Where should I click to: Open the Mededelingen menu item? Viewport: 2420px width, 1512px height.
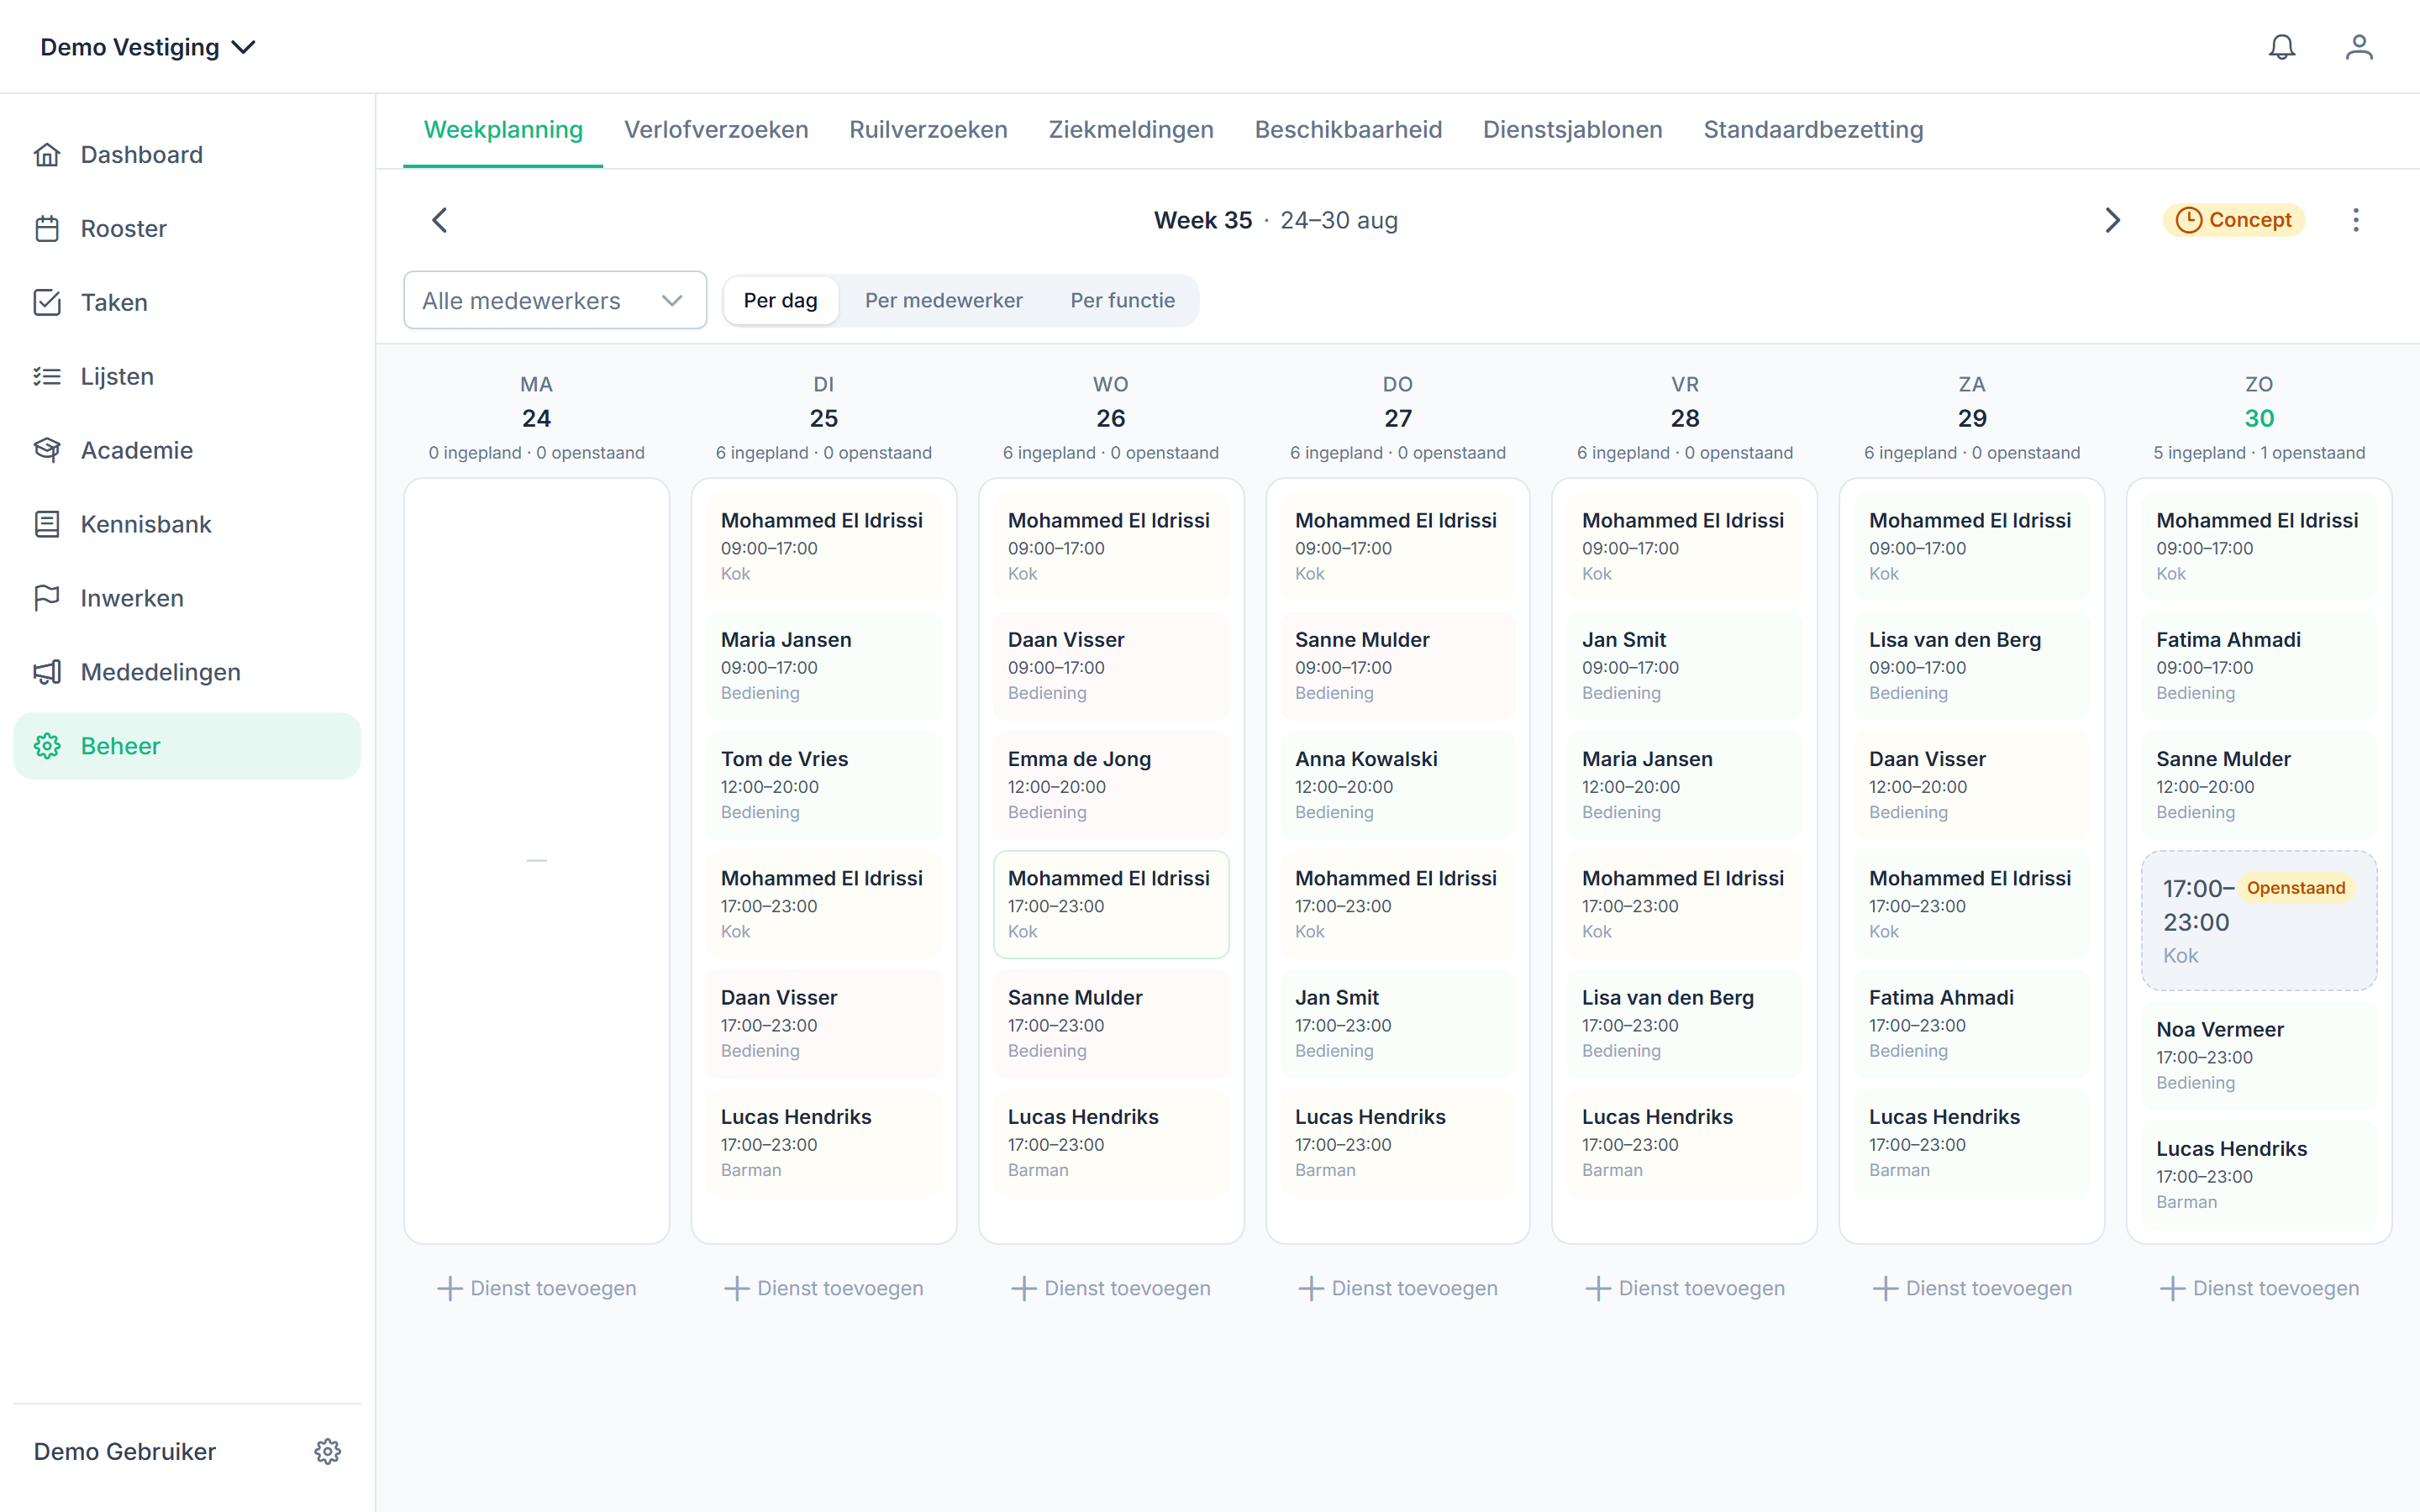[187, 672]
